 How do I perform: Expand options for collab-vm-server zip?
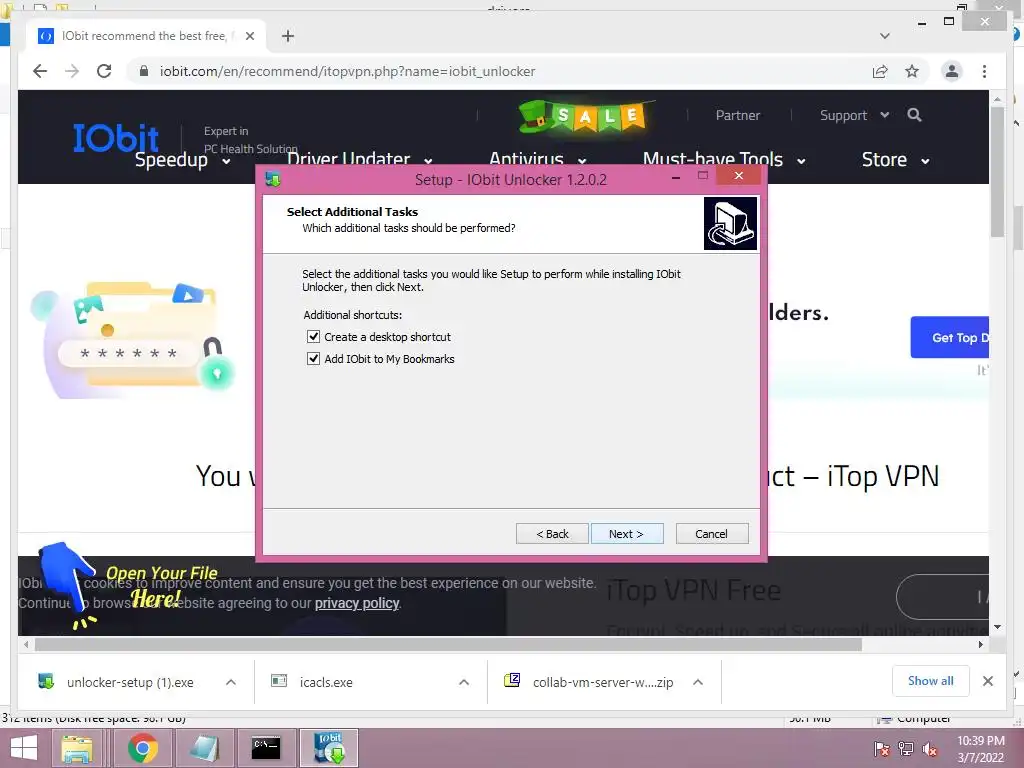click(x=697, y=682)
